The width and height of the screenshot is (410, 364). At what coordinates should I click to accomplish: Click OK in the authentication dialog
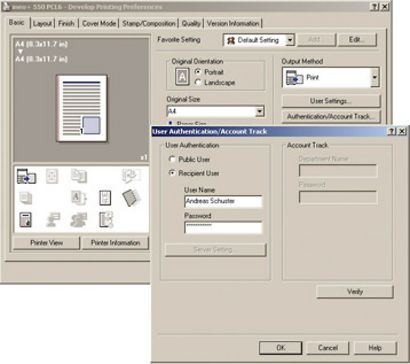tap(281, 348)
